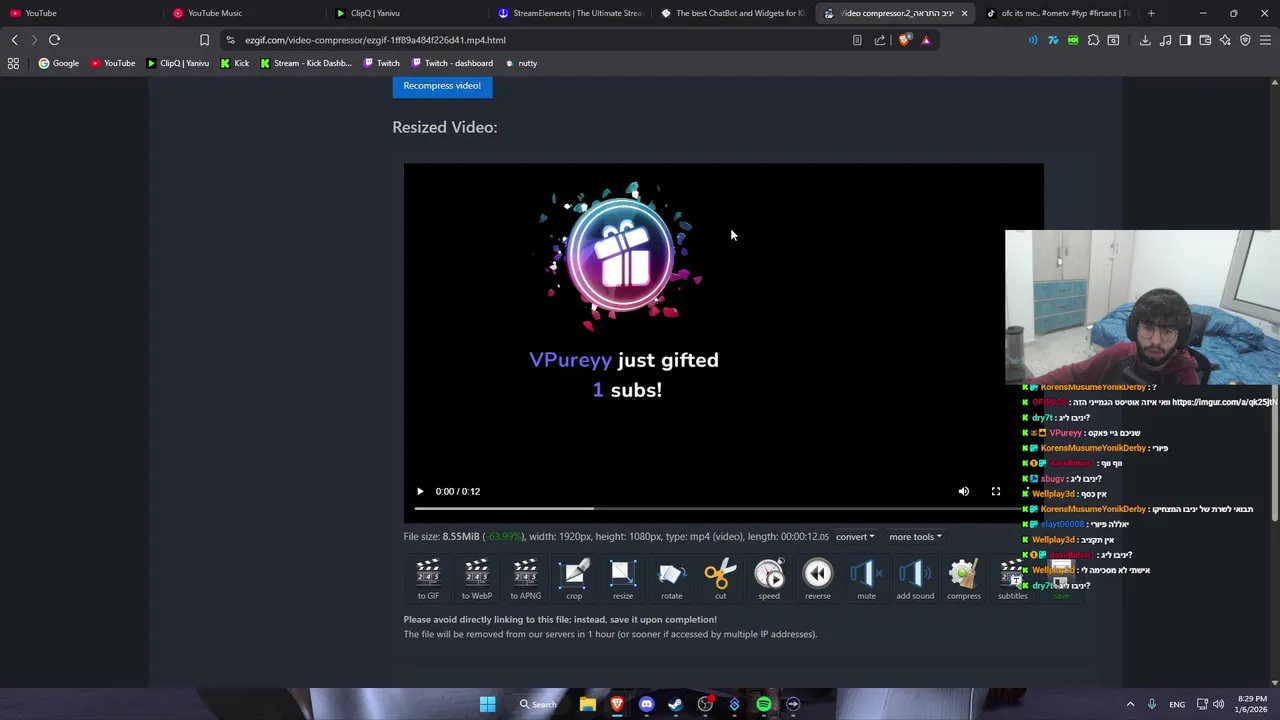Toggle video player volume
The image size is (1280, 720).
click(963, 491)
